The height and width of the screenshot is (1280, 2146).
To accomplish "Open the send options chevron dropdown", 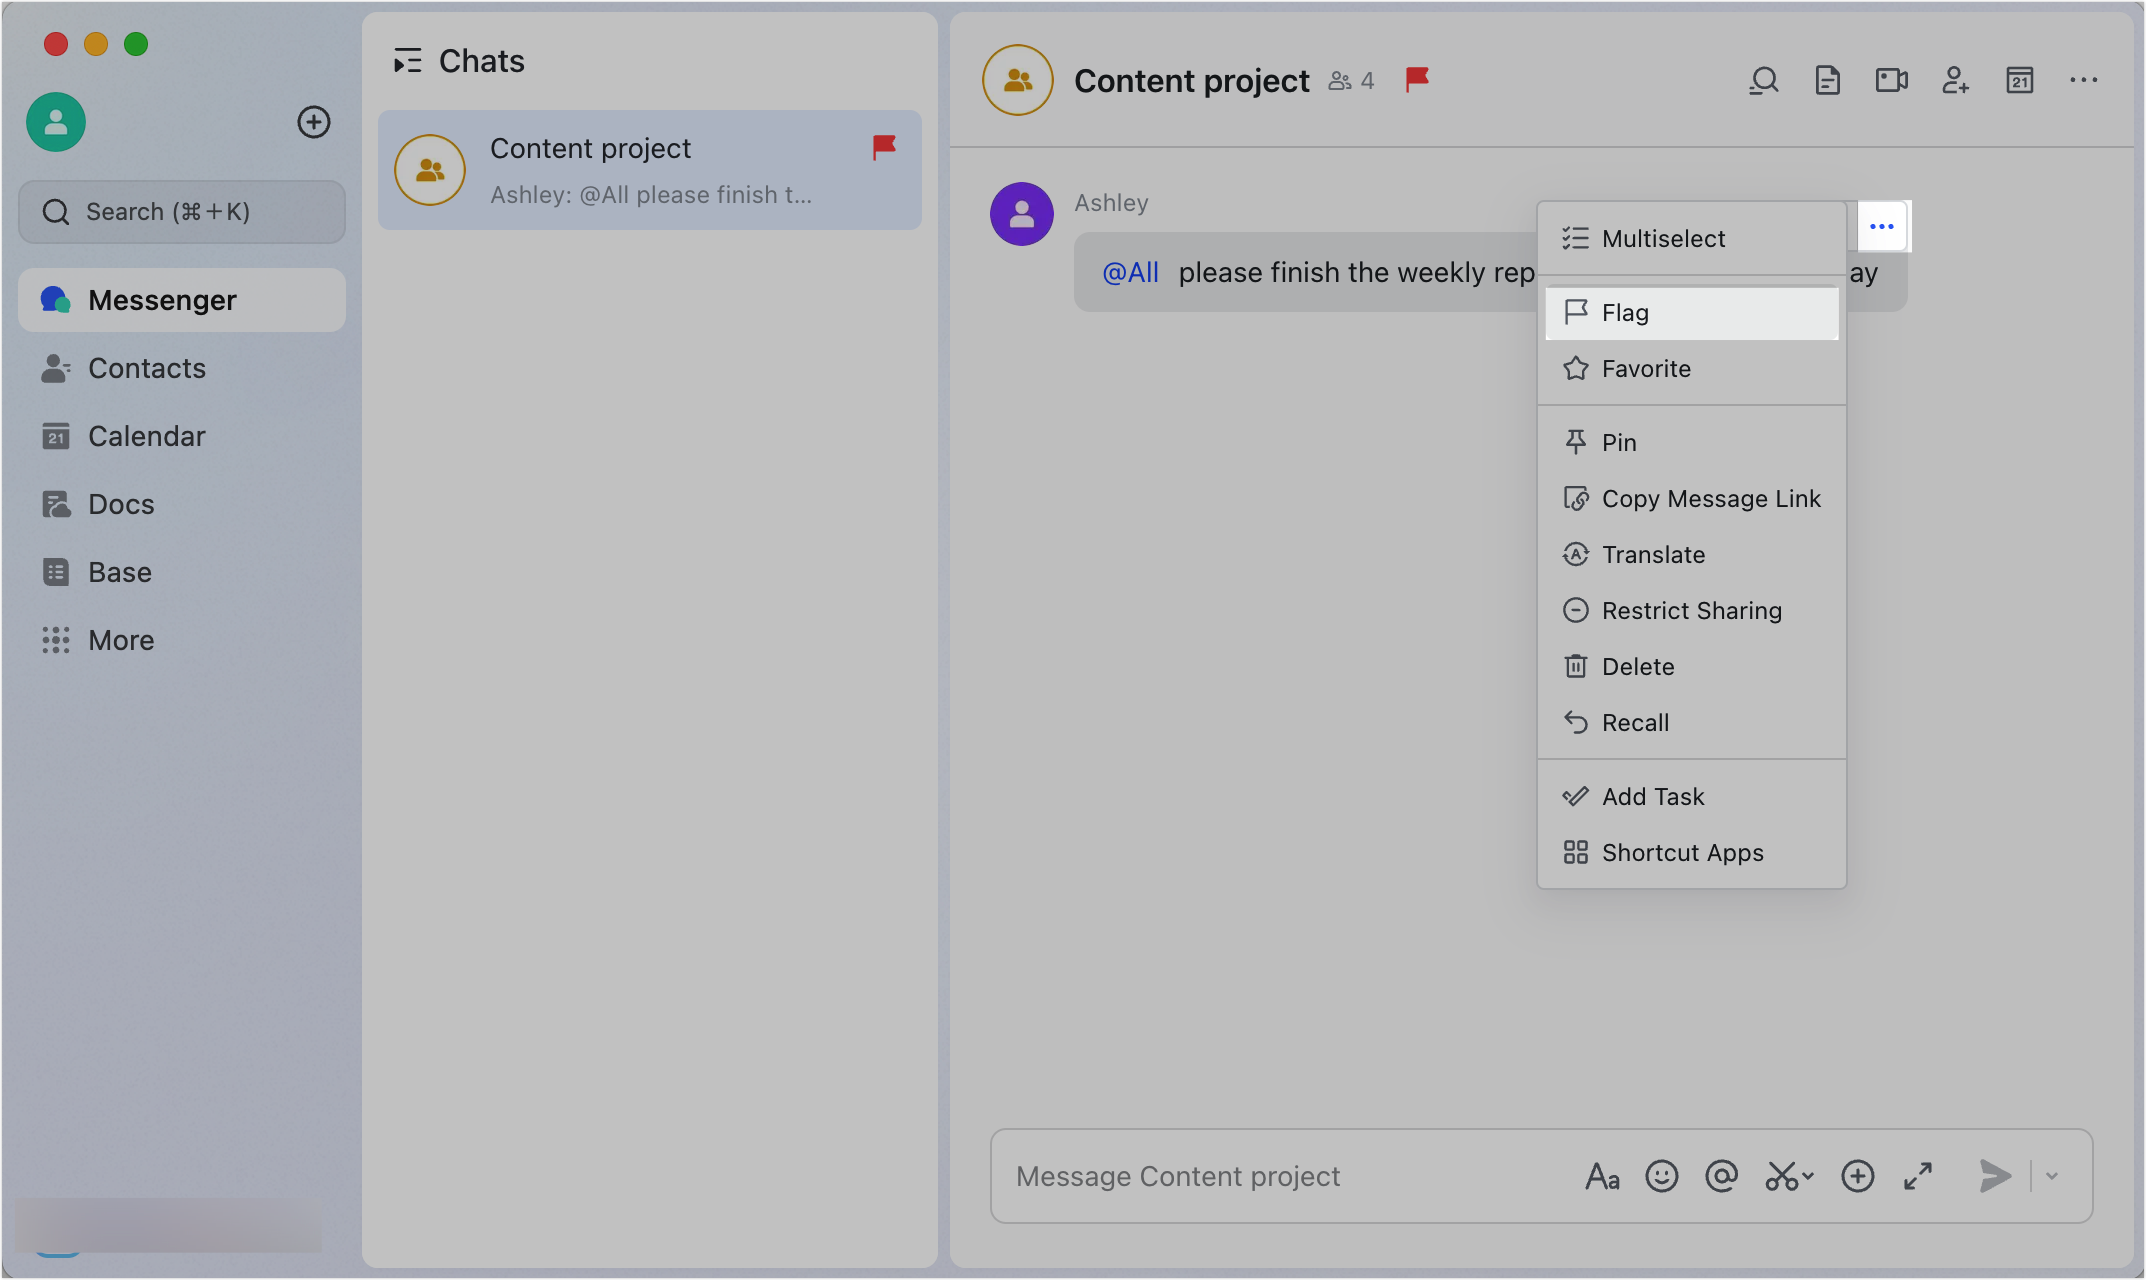I will [2052, 1176].
